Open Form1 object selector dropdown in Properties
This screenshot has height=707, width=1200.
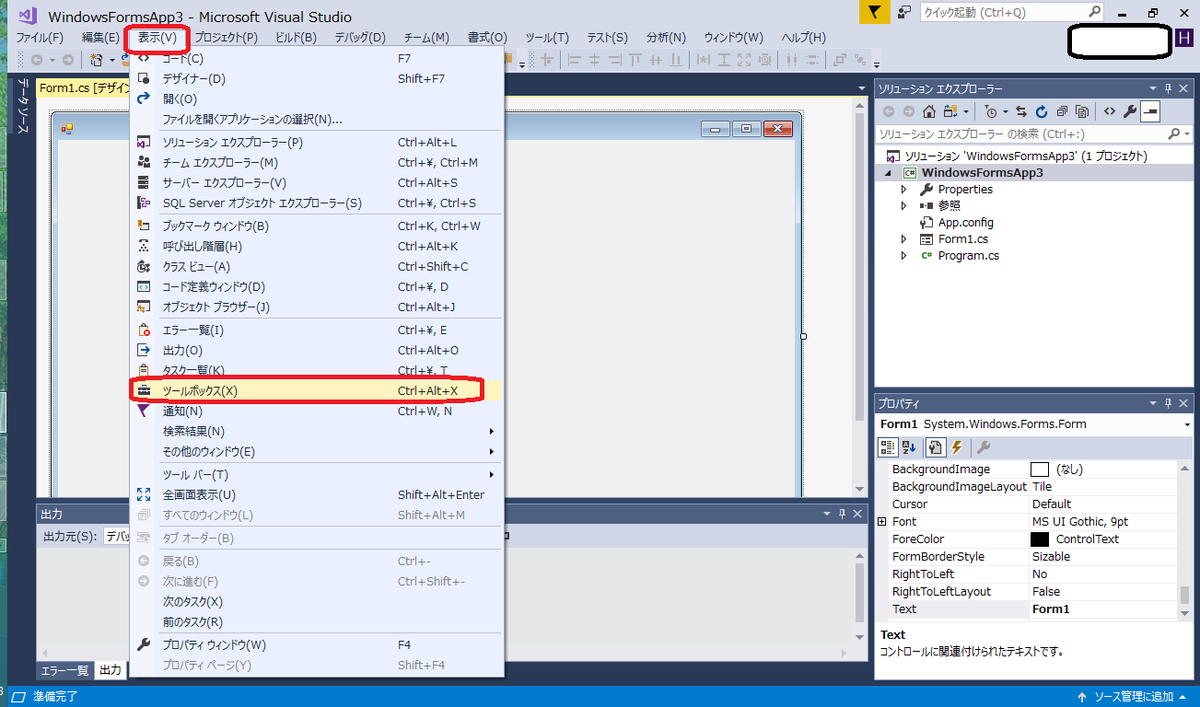click(x=1186, y=425)
